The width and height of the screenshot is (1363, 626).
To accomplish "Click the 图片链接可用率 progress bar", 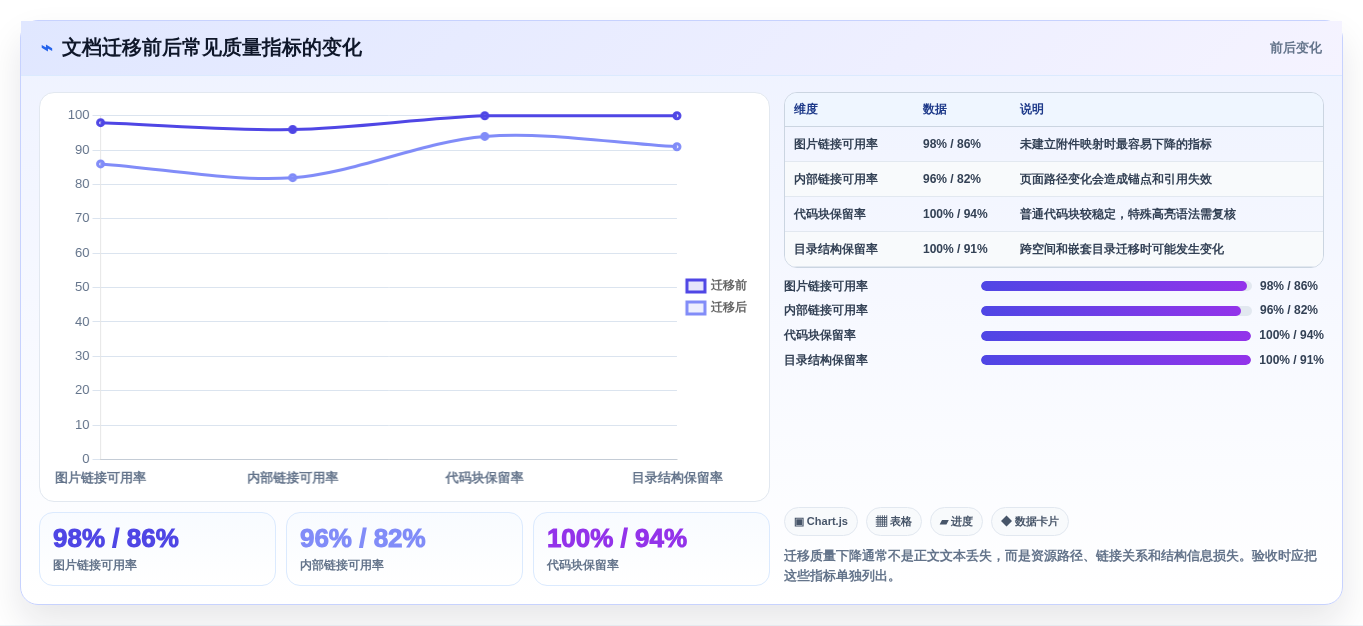I will click(1116, 286).
